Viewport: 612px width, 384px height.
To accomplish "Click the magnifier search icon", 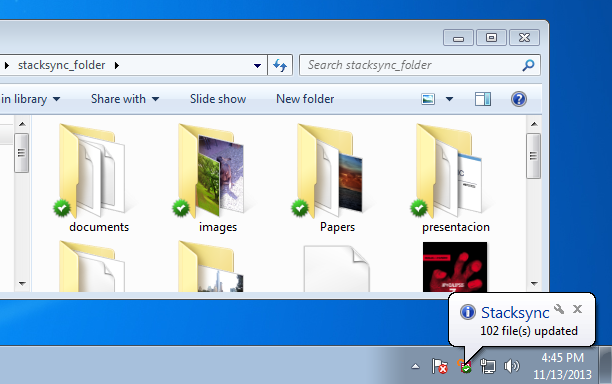I will [528, 65].
